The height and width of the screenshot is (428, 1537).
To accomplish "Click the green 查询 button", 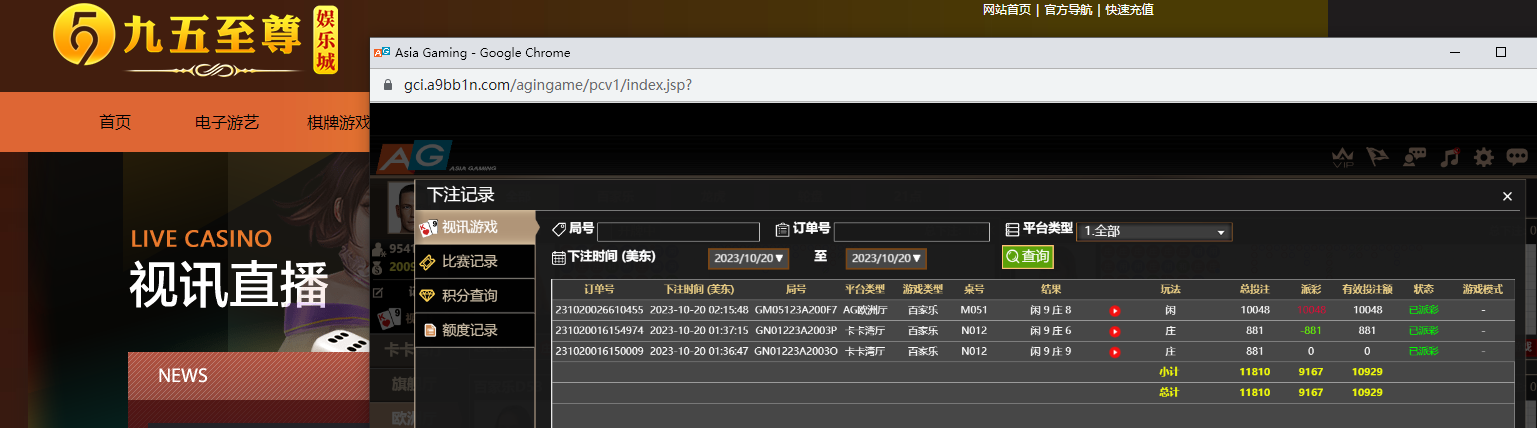I will (1028, 257).
